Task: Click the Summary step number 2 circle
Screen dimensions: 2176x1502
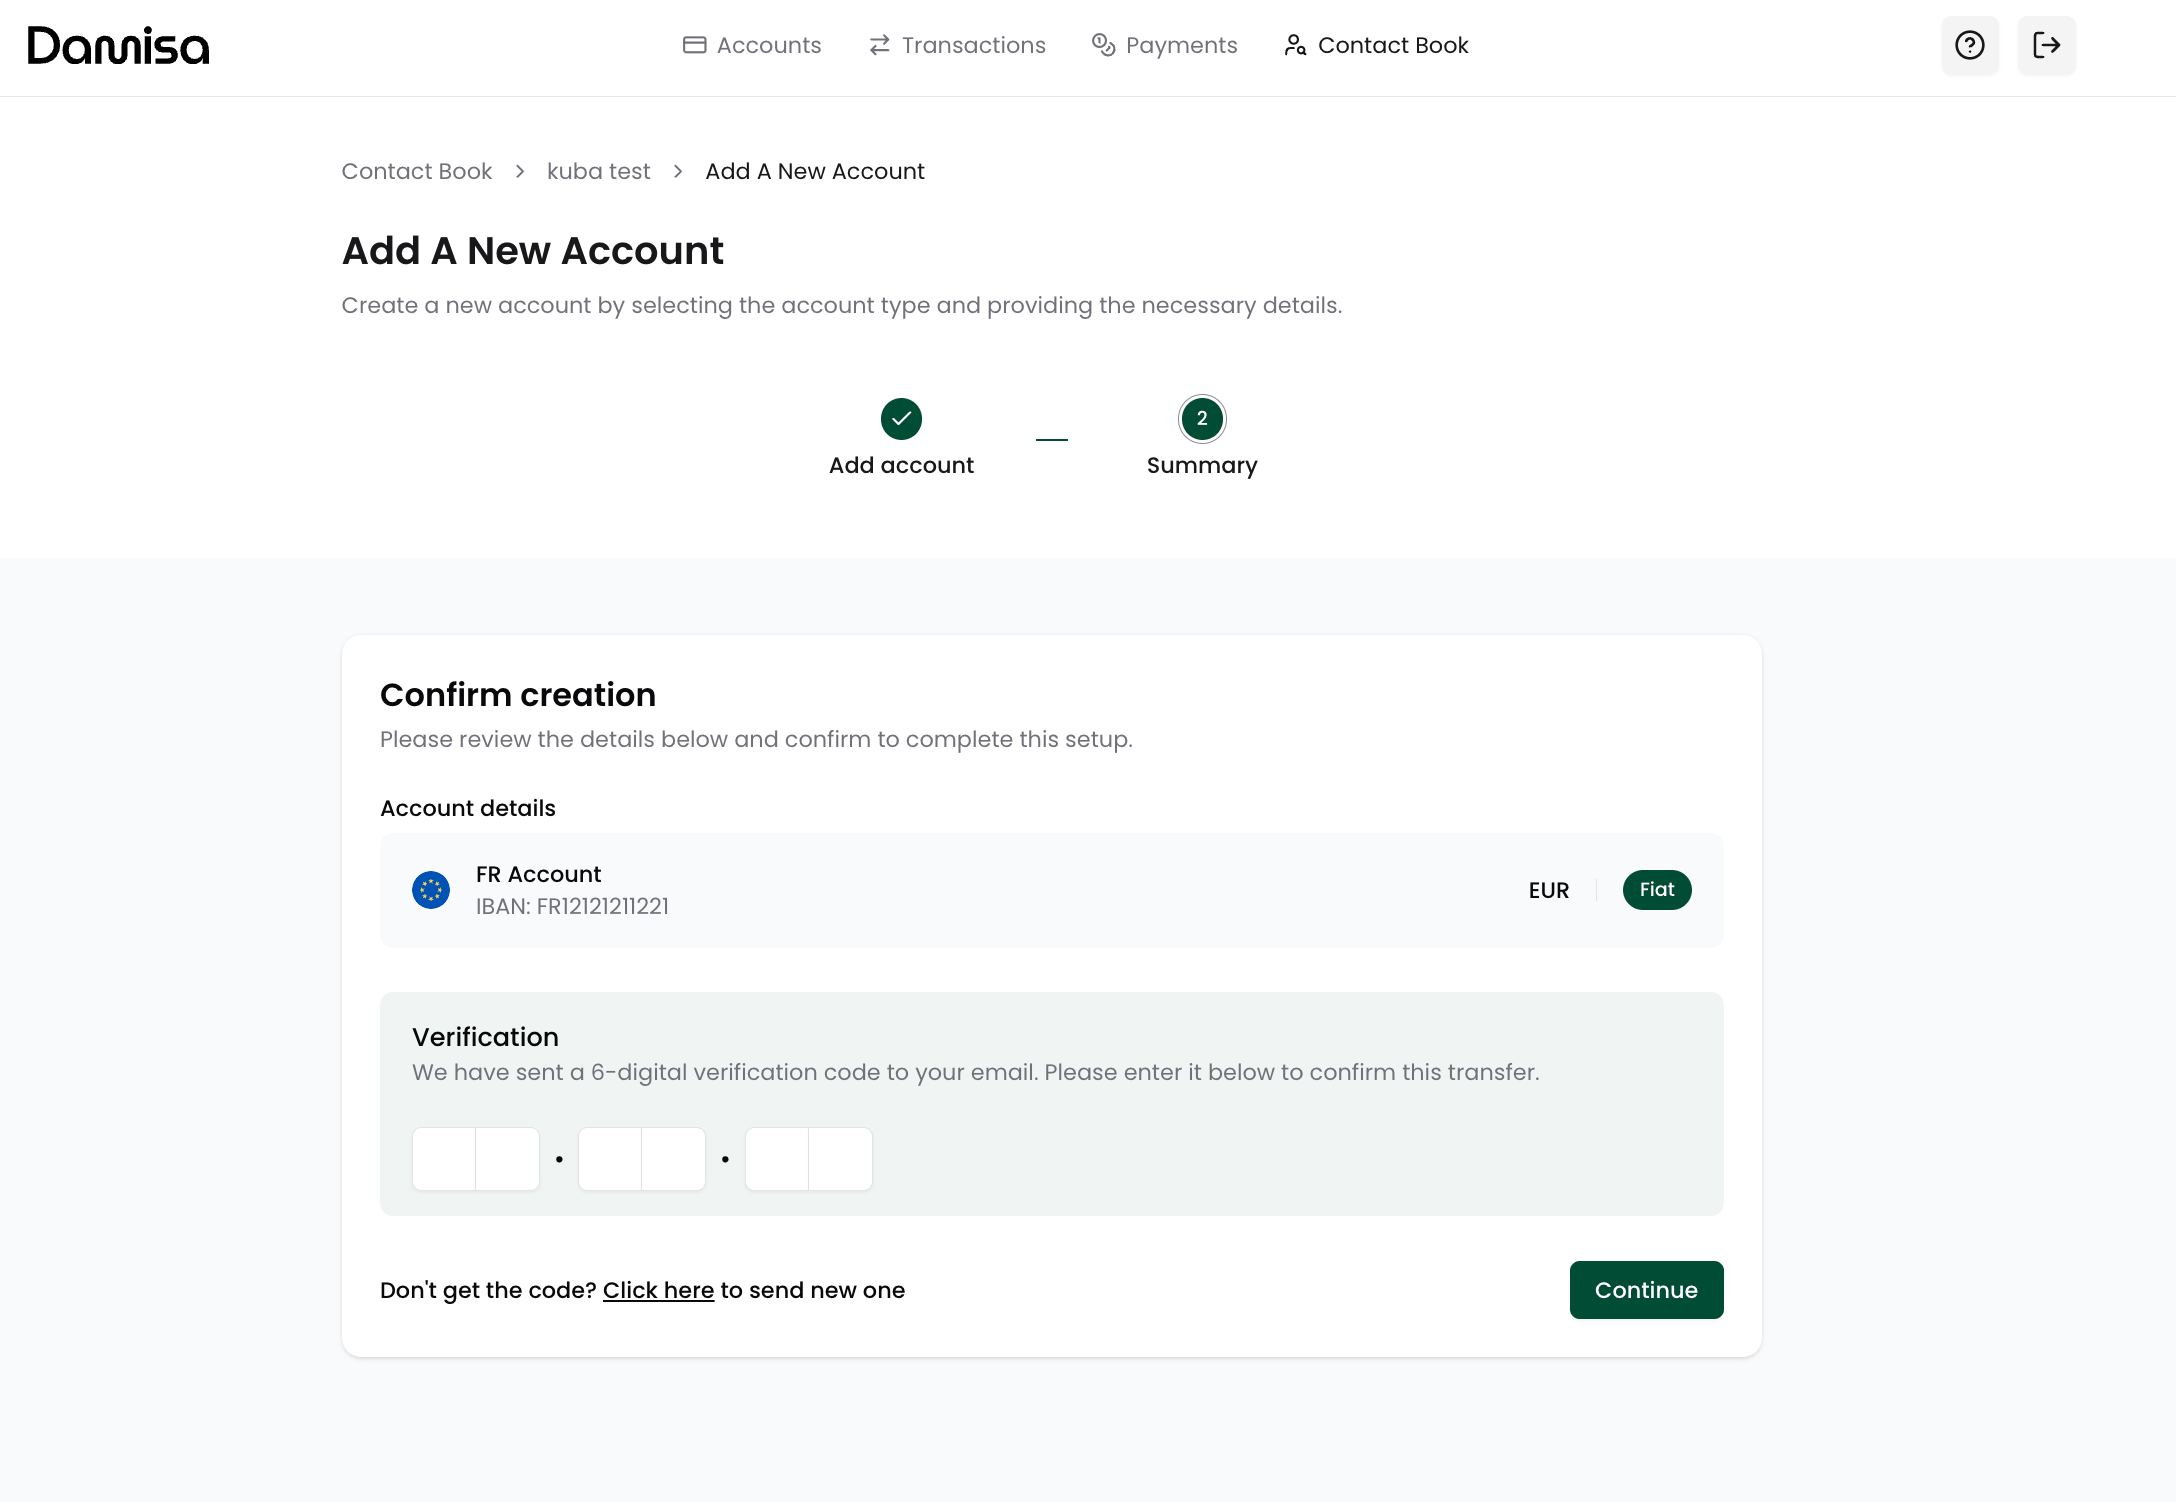Action: 1201,419
